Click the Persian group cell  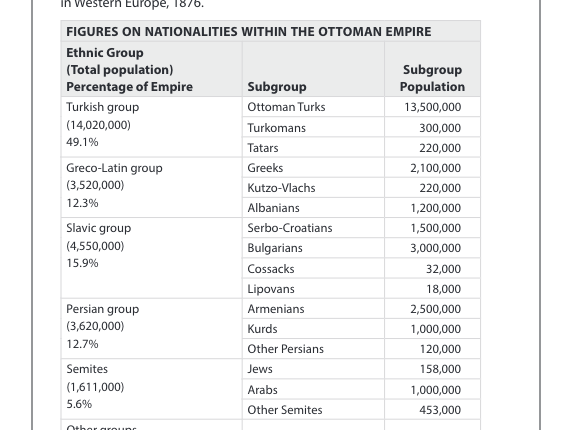152,328
